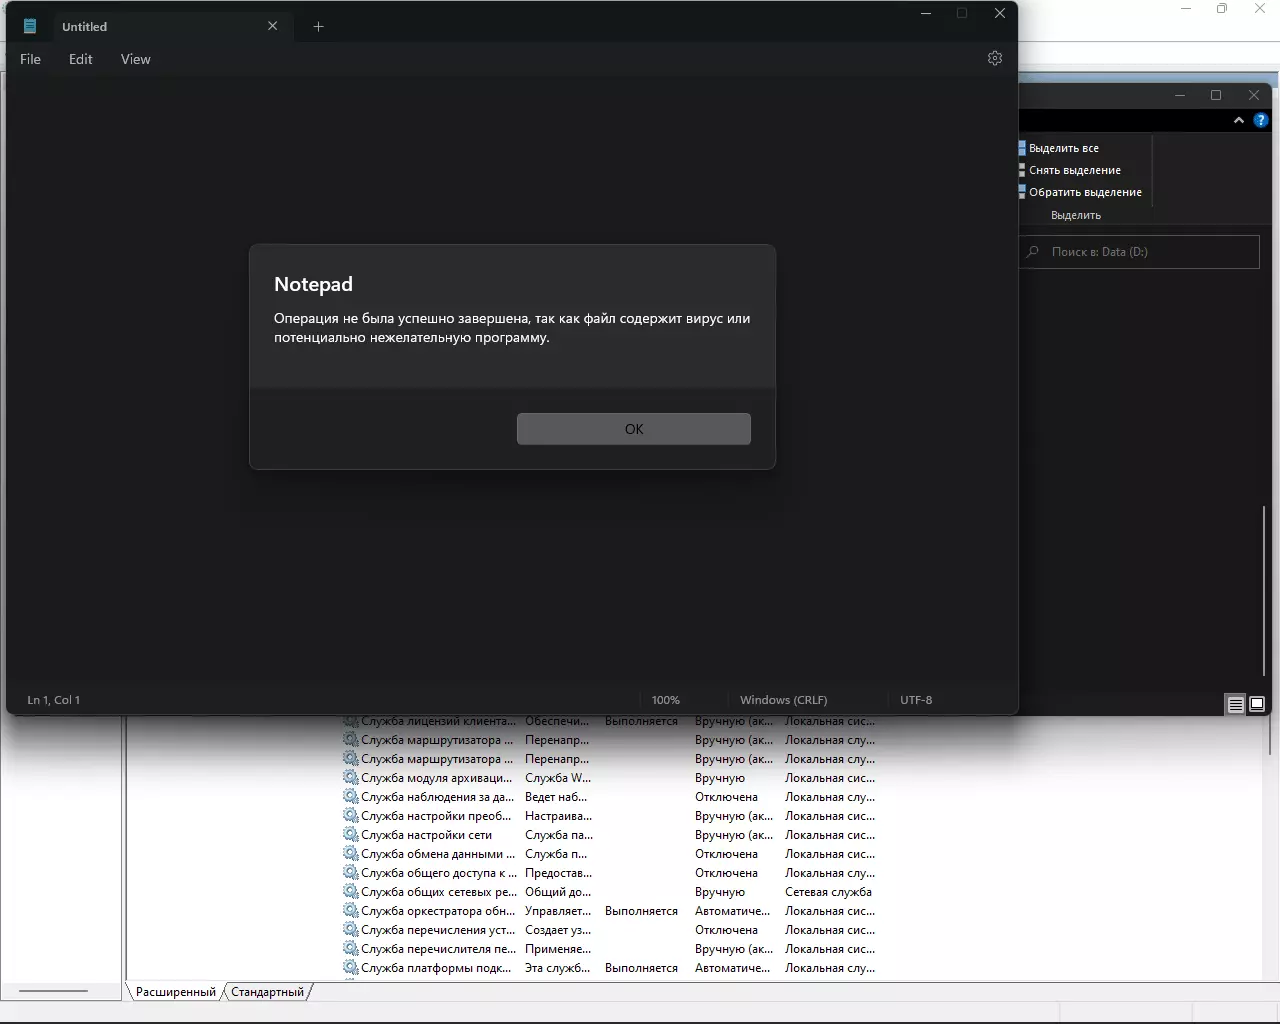Select service name Служба настройки сети
This screenshot has height=1024, width=1280.
coord(427,835)
